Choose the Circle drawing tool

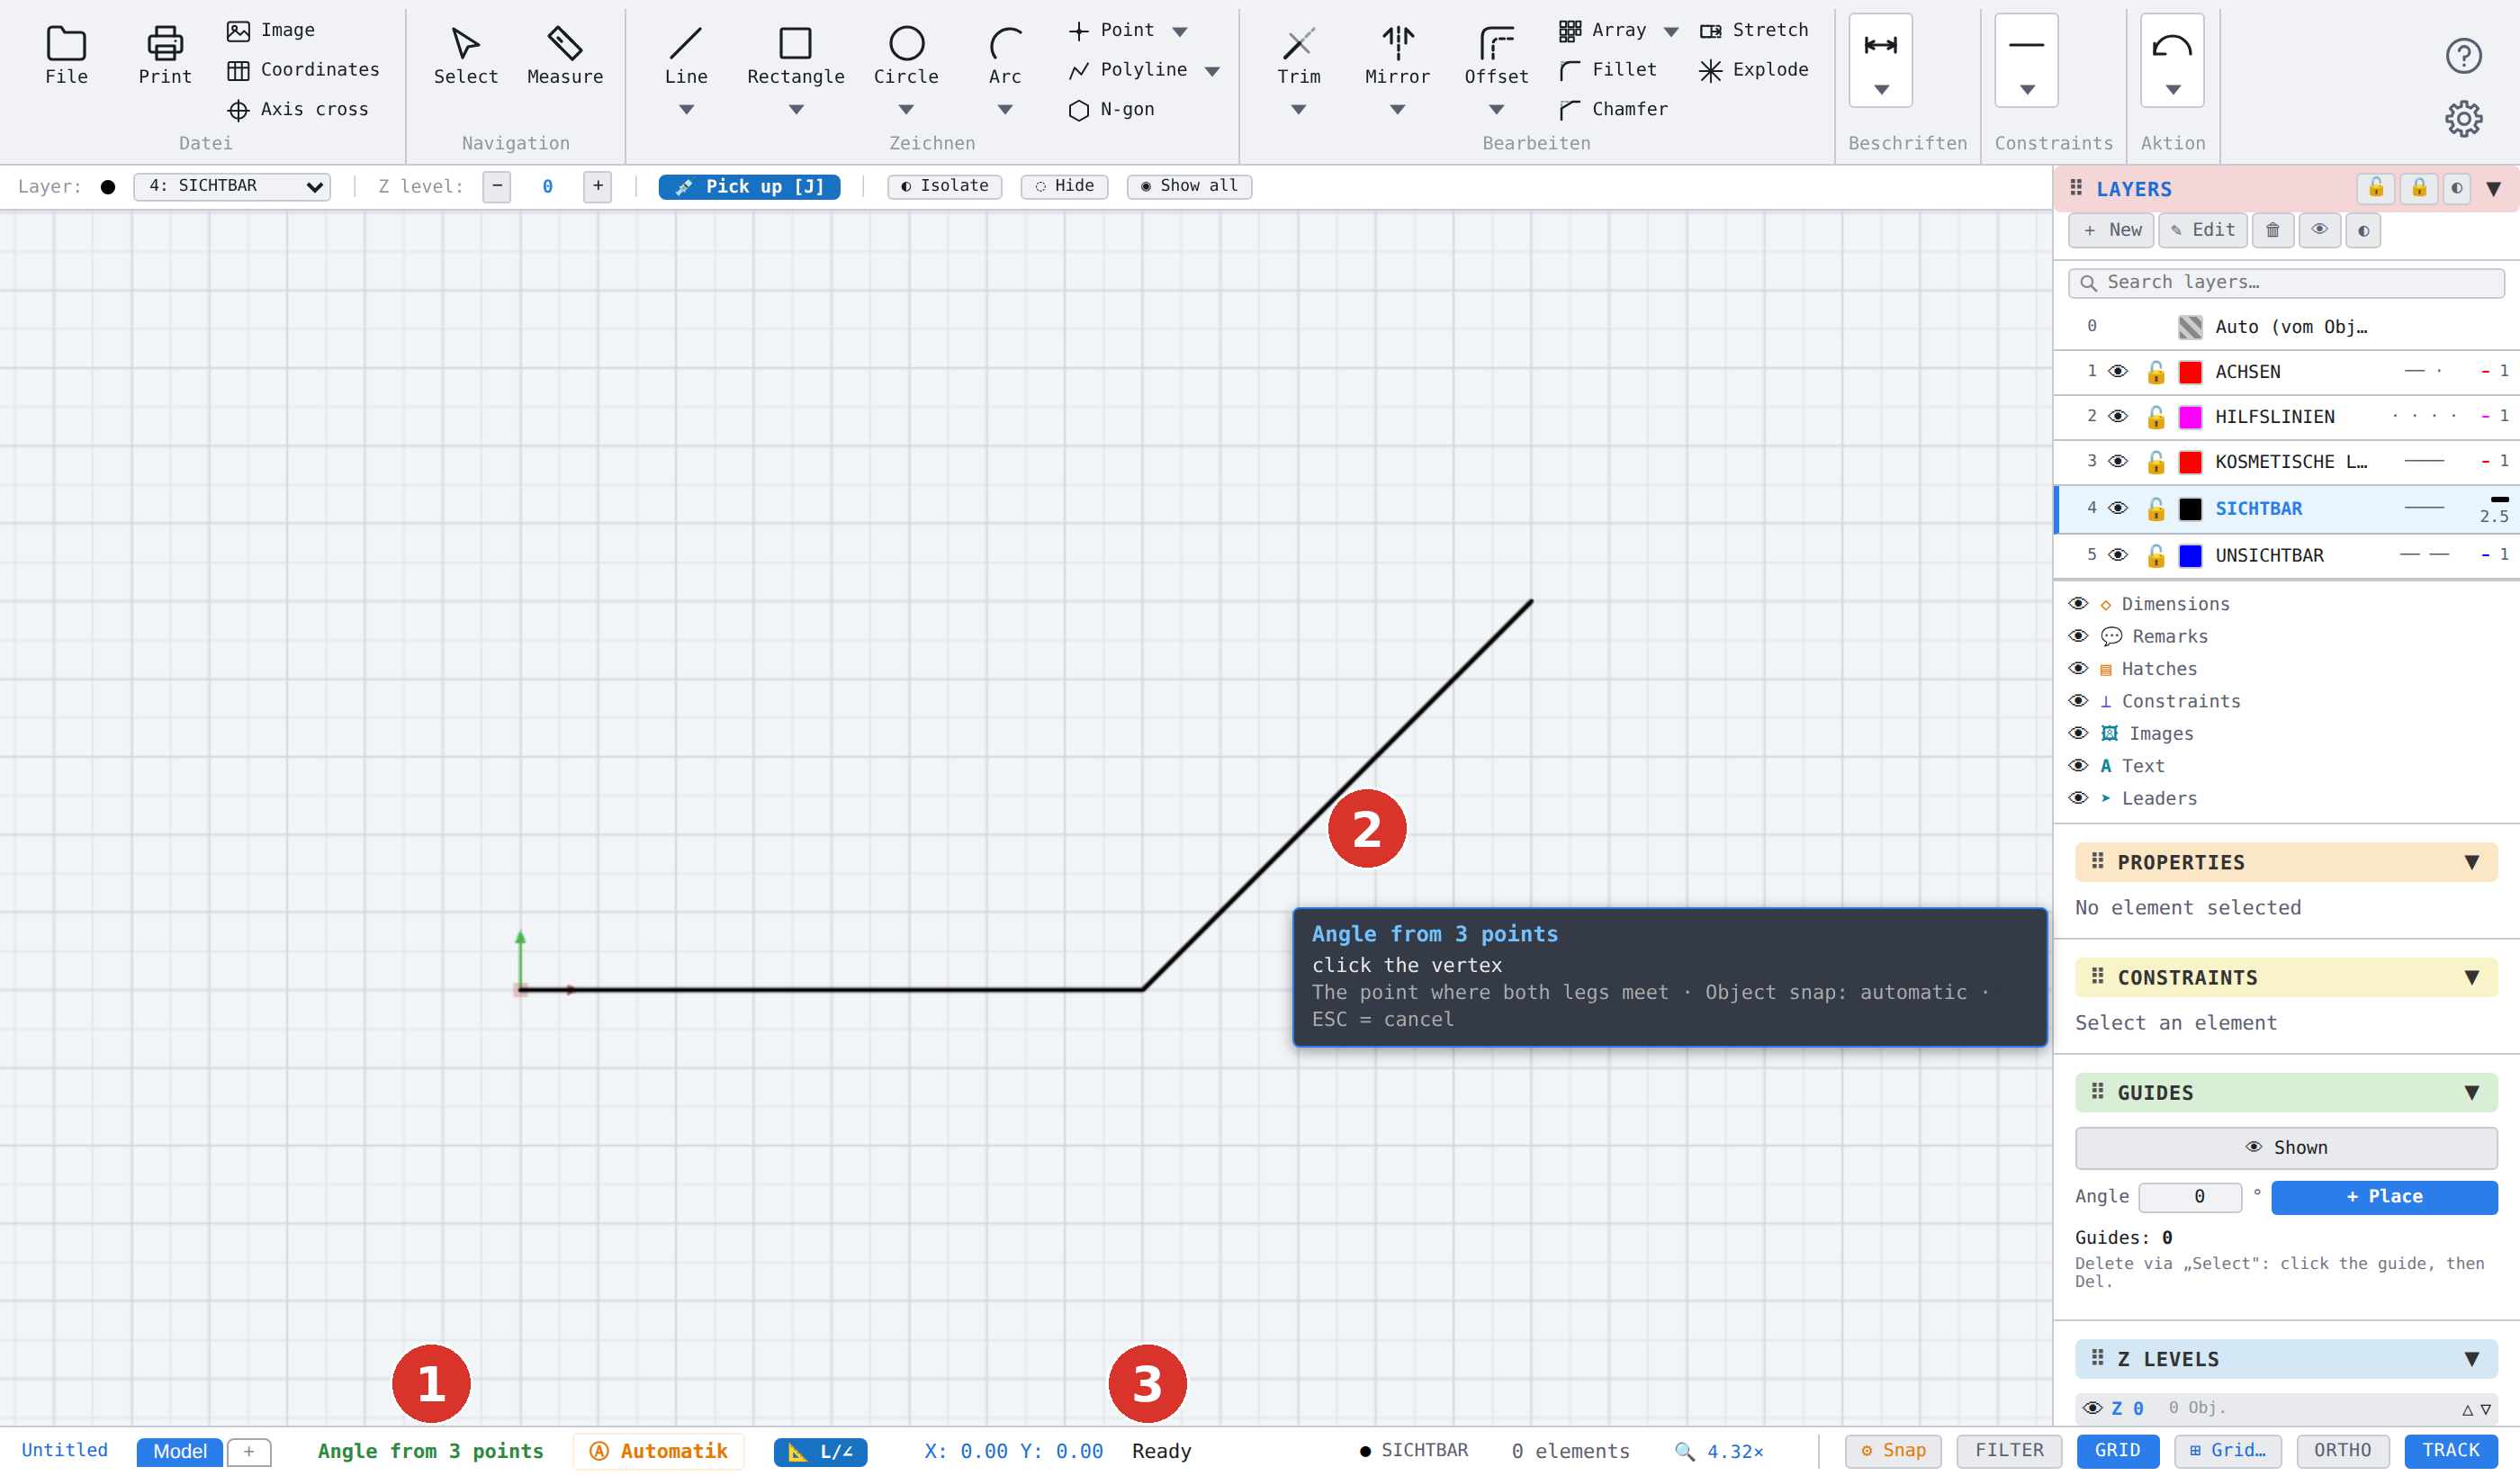[x=906, y=55]
